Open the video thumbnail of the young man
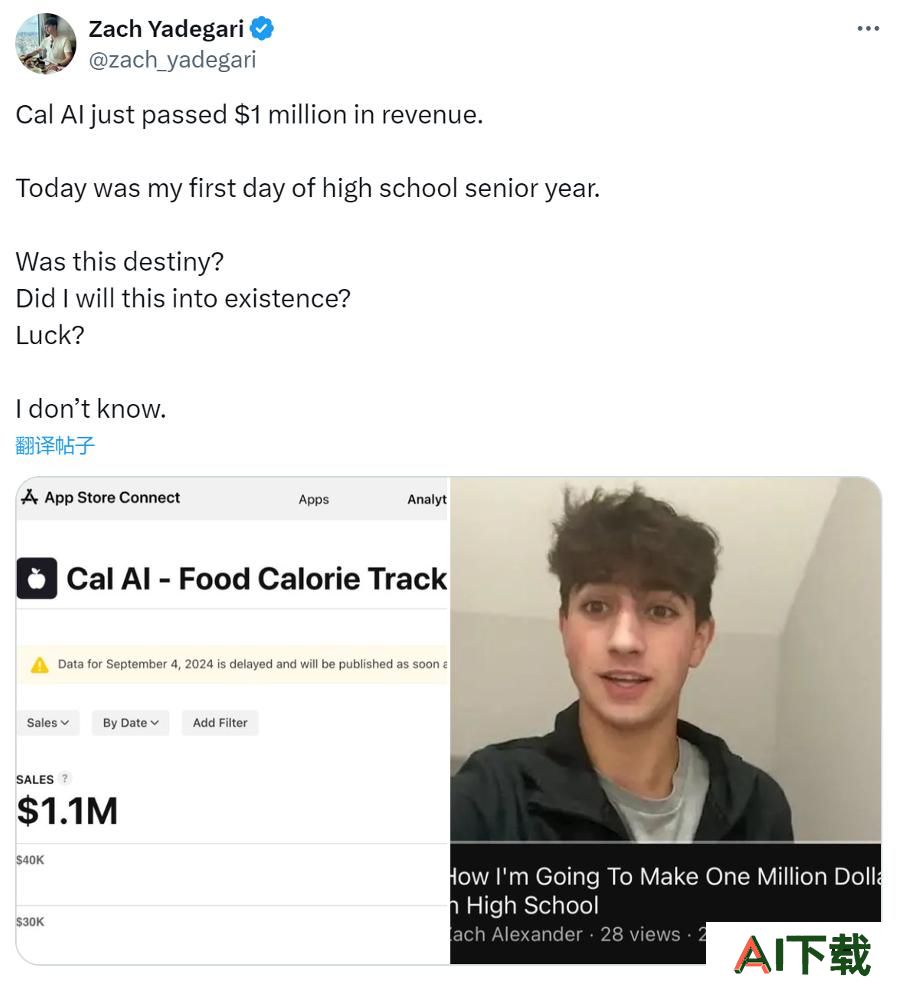The width and height of the screenshot is (906, 982). click(666, 659)
